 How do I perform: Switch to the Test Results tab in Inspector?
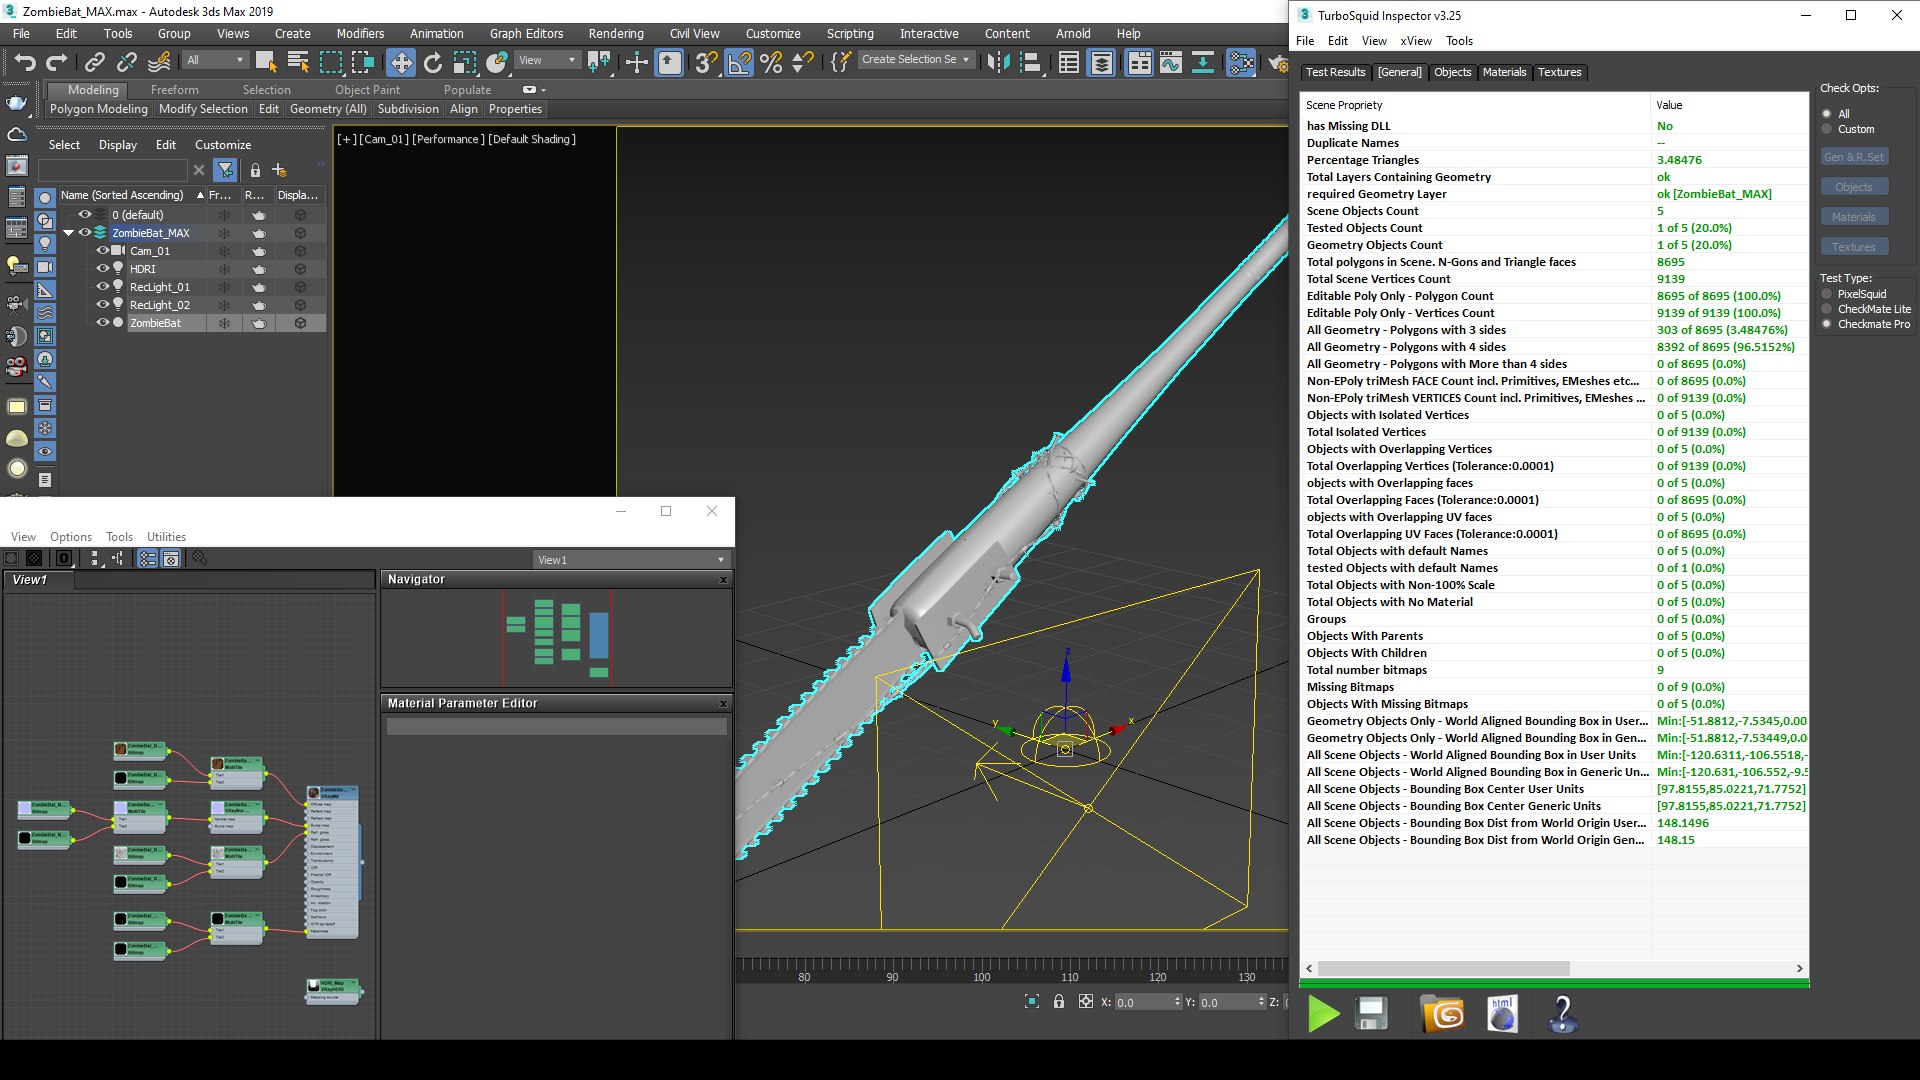(x=1335, y=72)
